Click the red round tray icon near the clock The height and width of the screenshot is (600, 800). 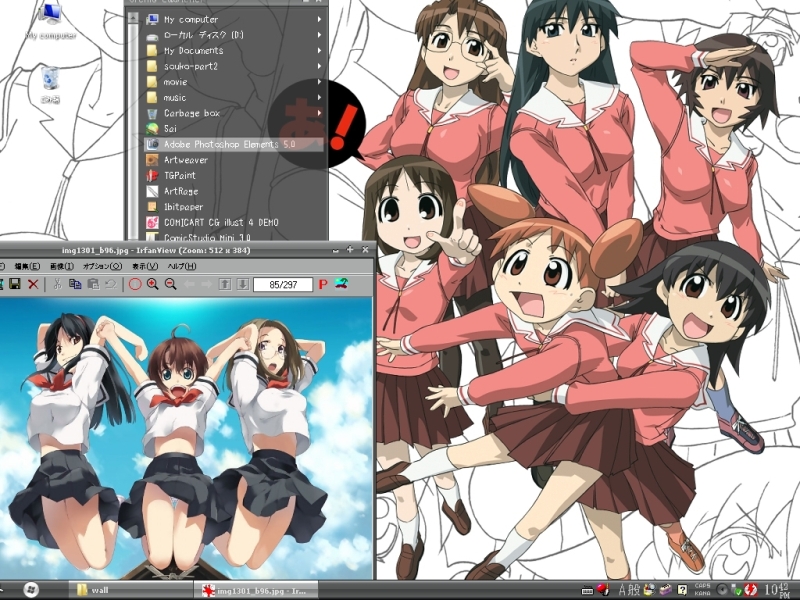tap(749, 590)
